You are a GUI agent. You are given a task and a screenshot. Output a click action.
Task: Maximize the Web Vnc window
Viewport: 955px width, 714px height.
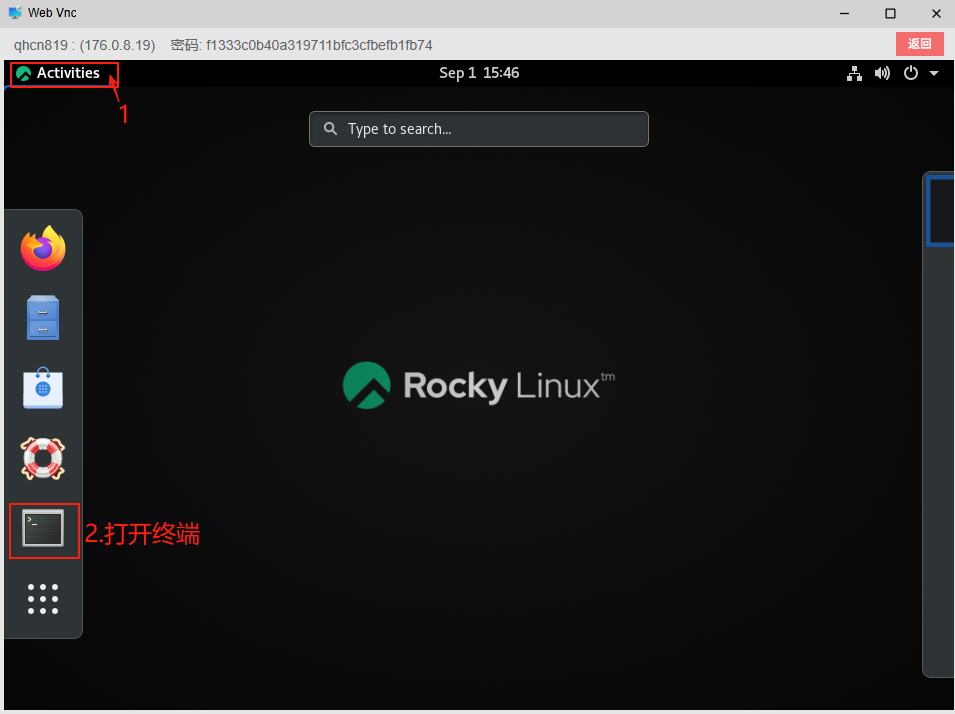(890, 13)
